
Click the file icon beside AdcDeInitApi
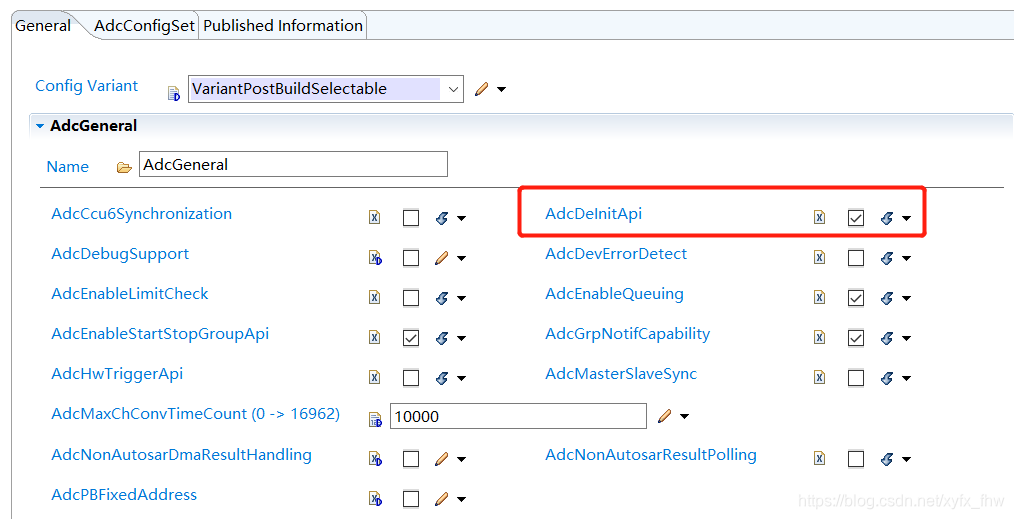click(819, 218)
